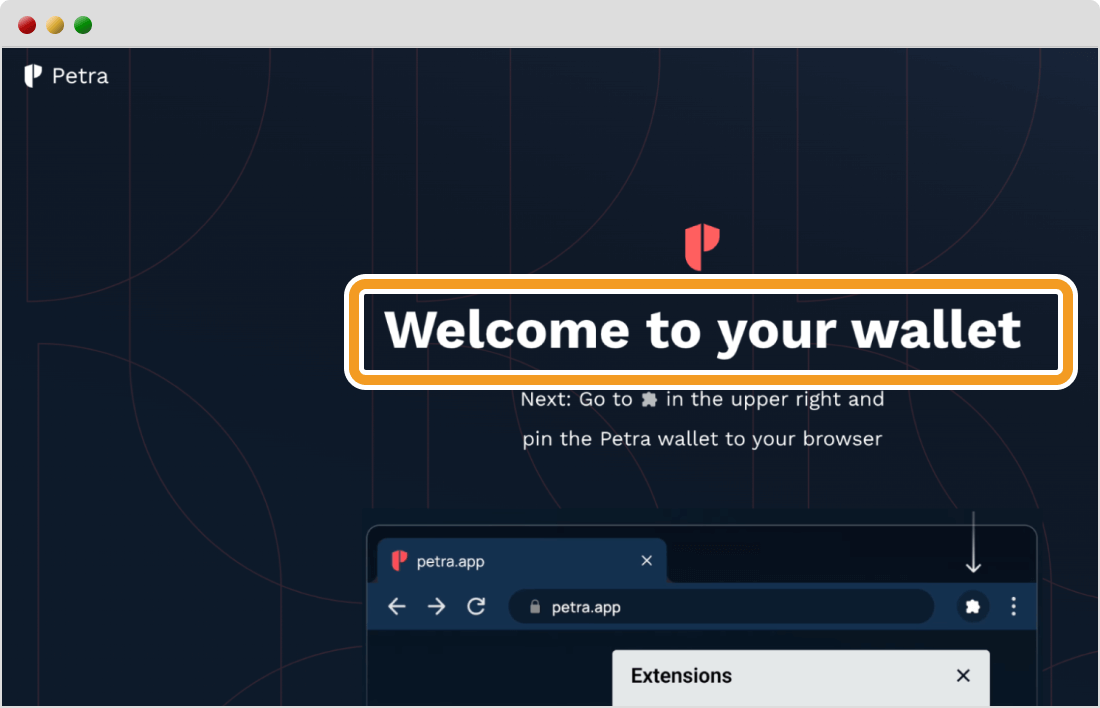This screenshot has width=1100, height=708.
Task: Click the reload icon in the illustrated browser
Action: 476,606
